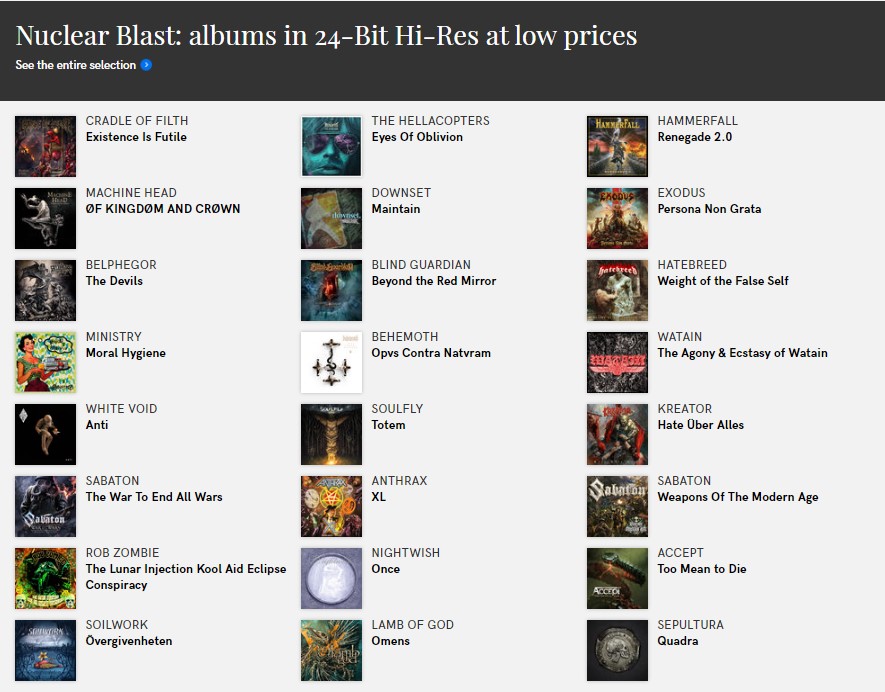885x692 pixels.
Task: Click the Hammerfall Renegade 2.0 cover image
Action: click(x=617, y=146)
